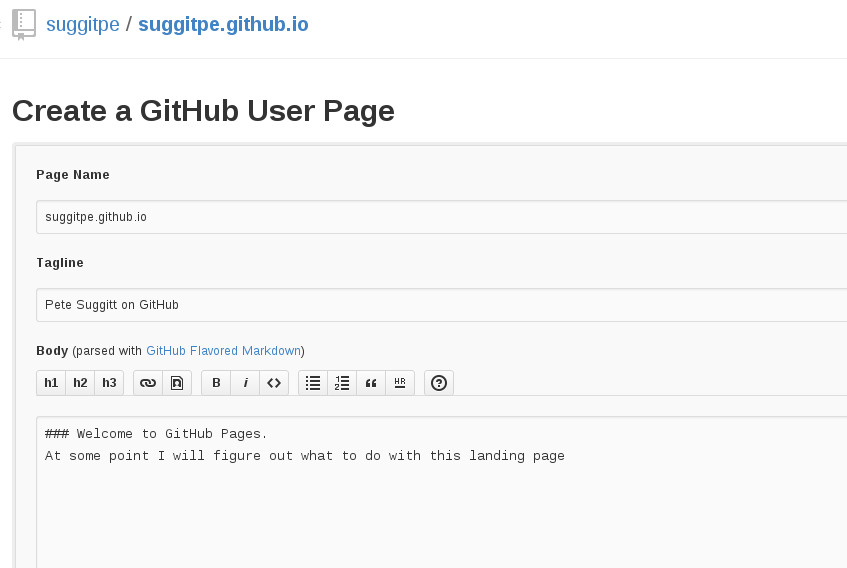Click the h1 heading button
Image resolution: width=847 pixels, height=568 pixels.
pos(51,383)
